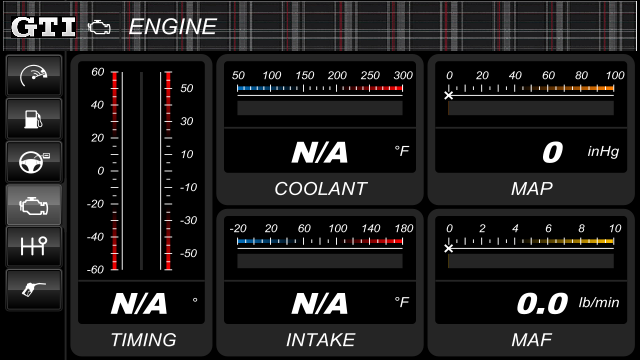Click the GTI logo

(43, 27)
